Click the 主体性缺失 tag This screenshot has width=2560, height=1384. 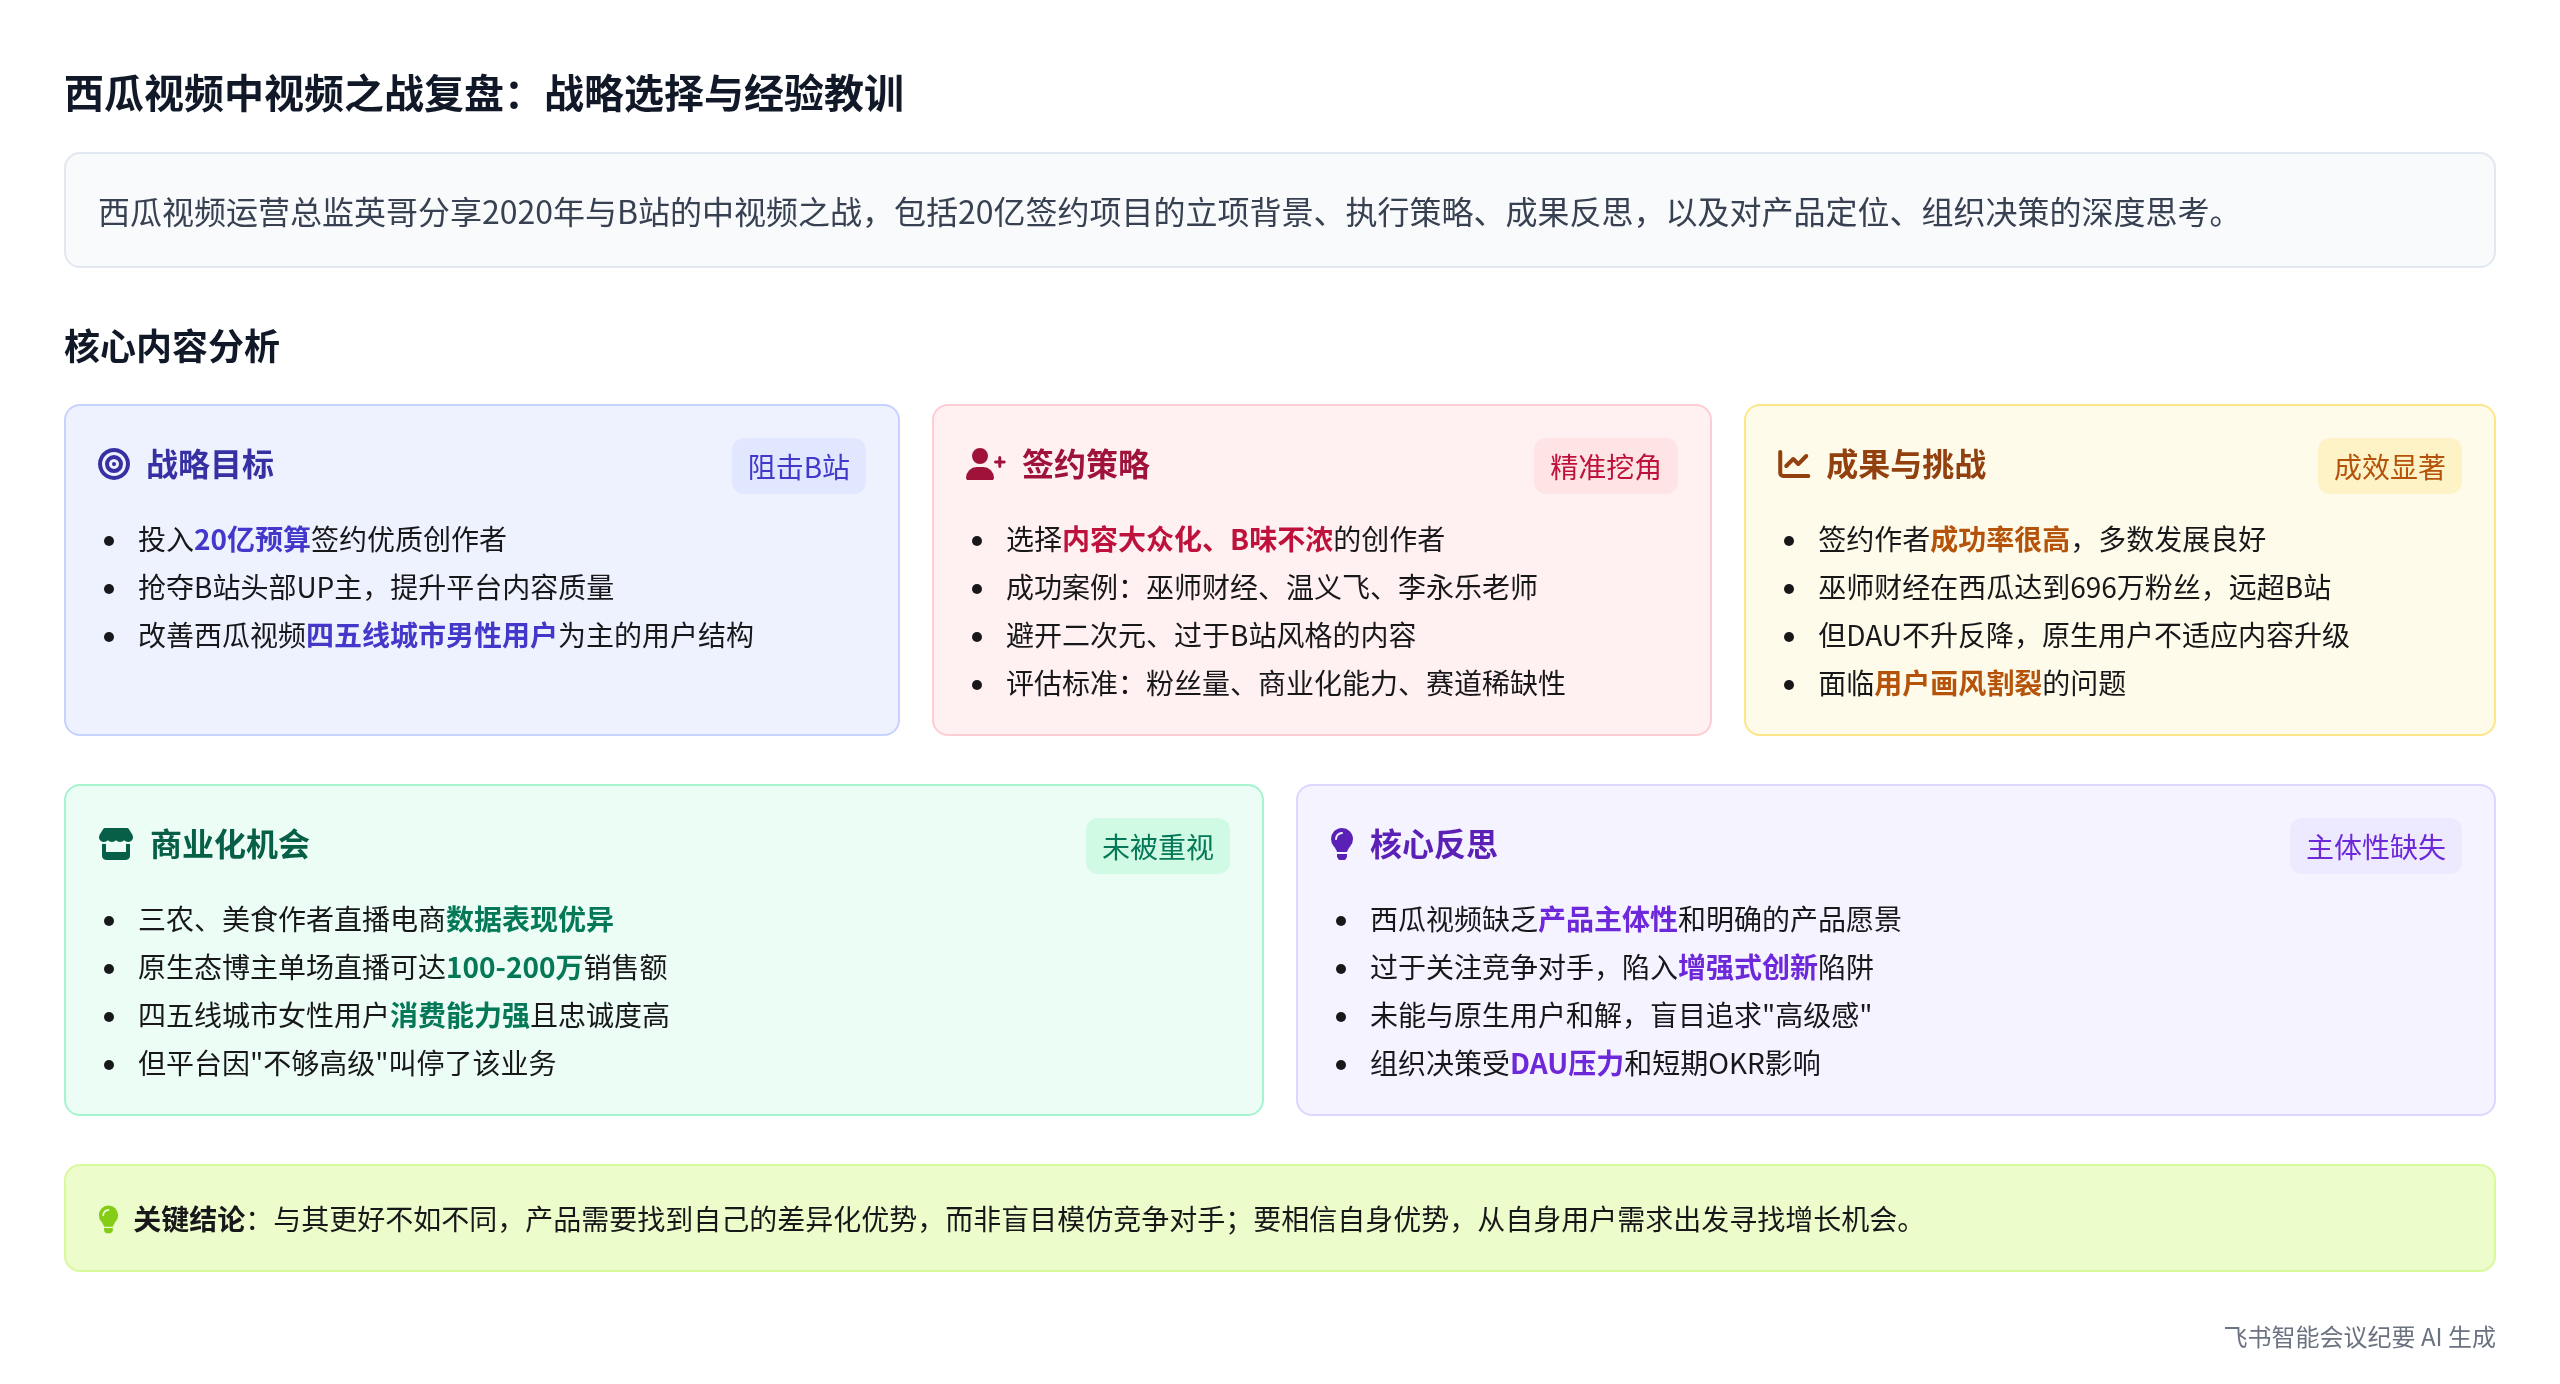click(x=2375, y=847)
